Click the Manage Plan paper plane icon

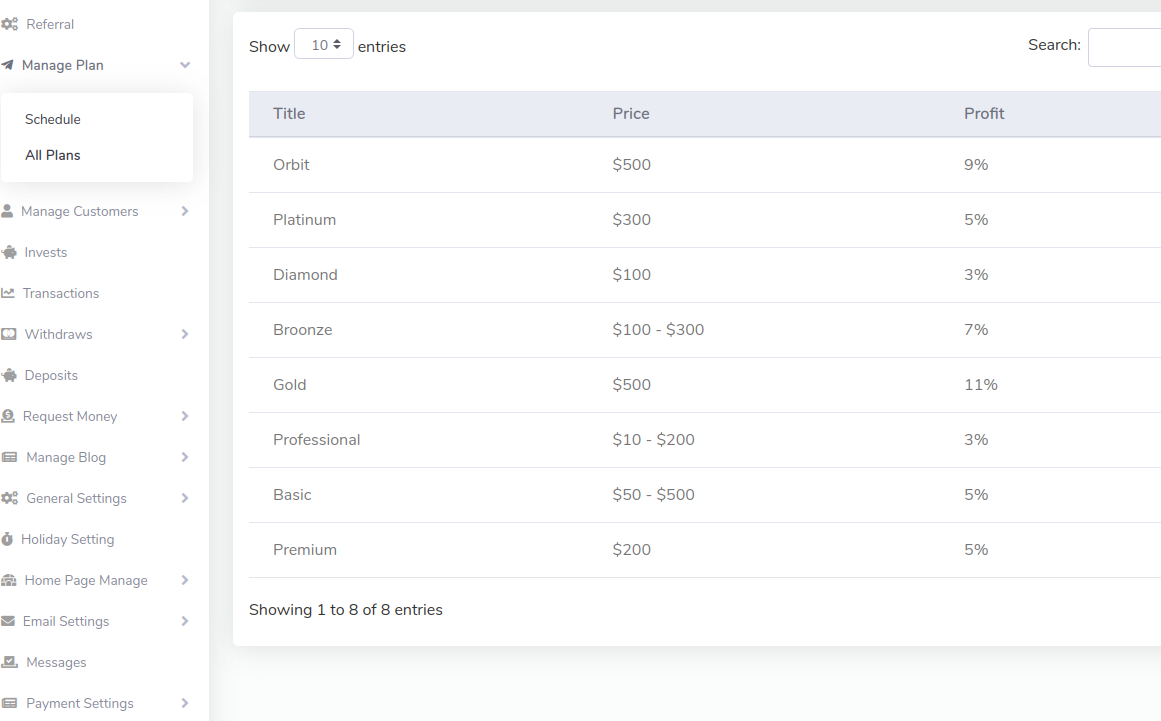coord(8,65)
